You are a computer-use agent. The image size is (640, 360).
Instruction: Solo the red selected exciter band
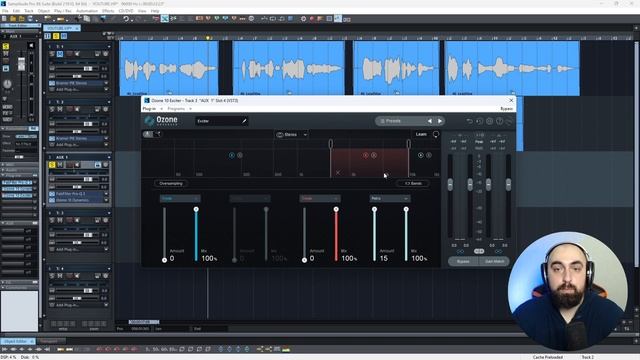pyautogui.click(x=374, y=155)
